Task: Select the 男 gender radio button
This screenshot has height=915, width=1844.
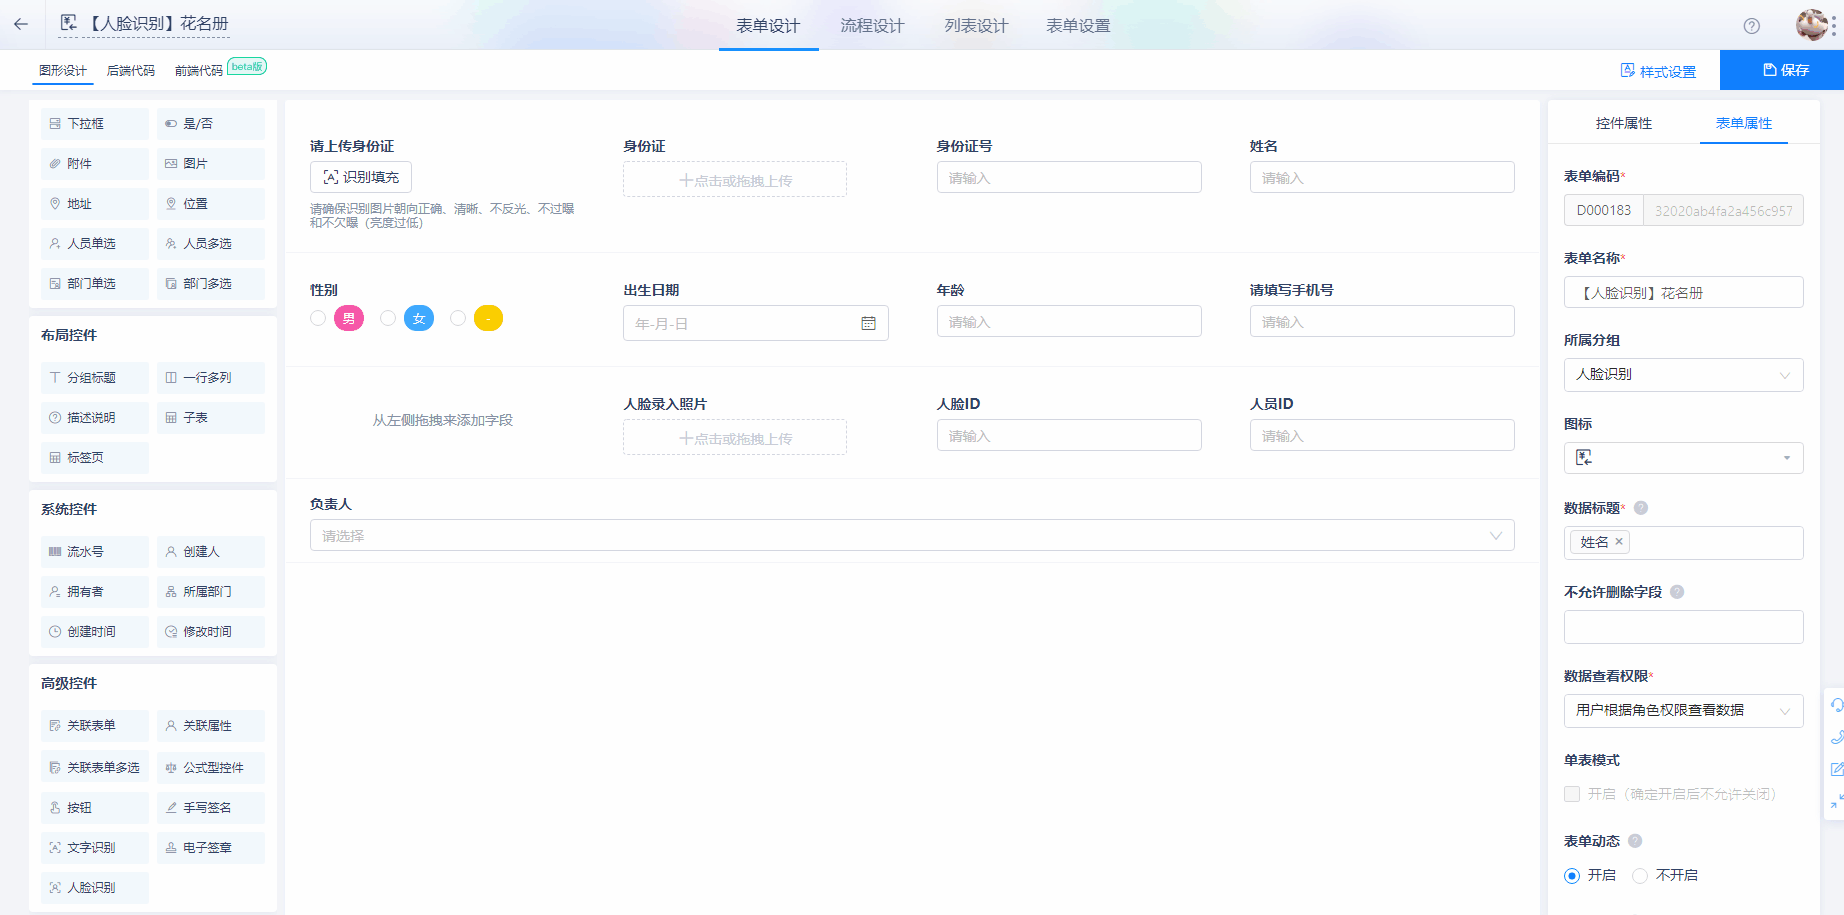Action: coord(318,319)
